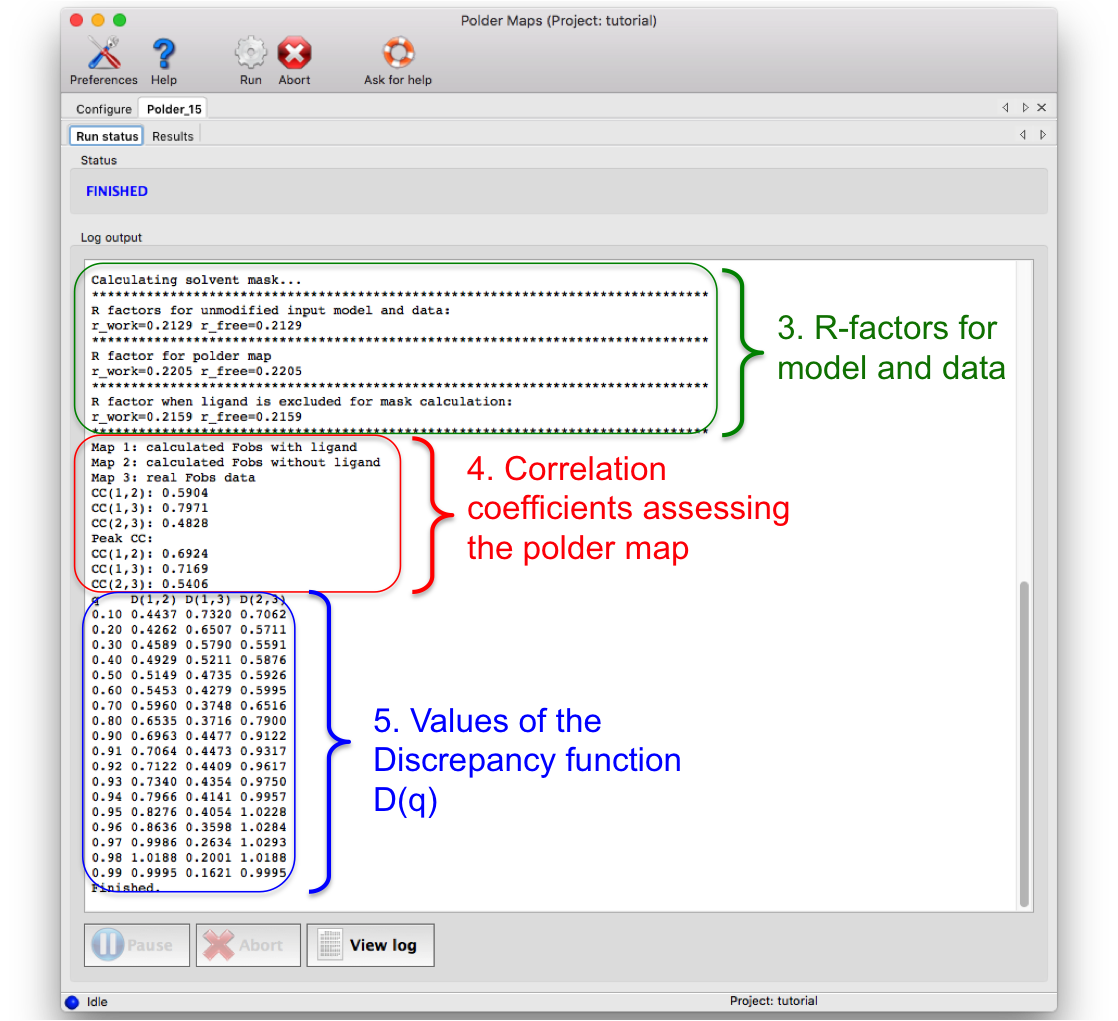Open the Results tab
This screenshot has width=1118, height=1021.
173,136
